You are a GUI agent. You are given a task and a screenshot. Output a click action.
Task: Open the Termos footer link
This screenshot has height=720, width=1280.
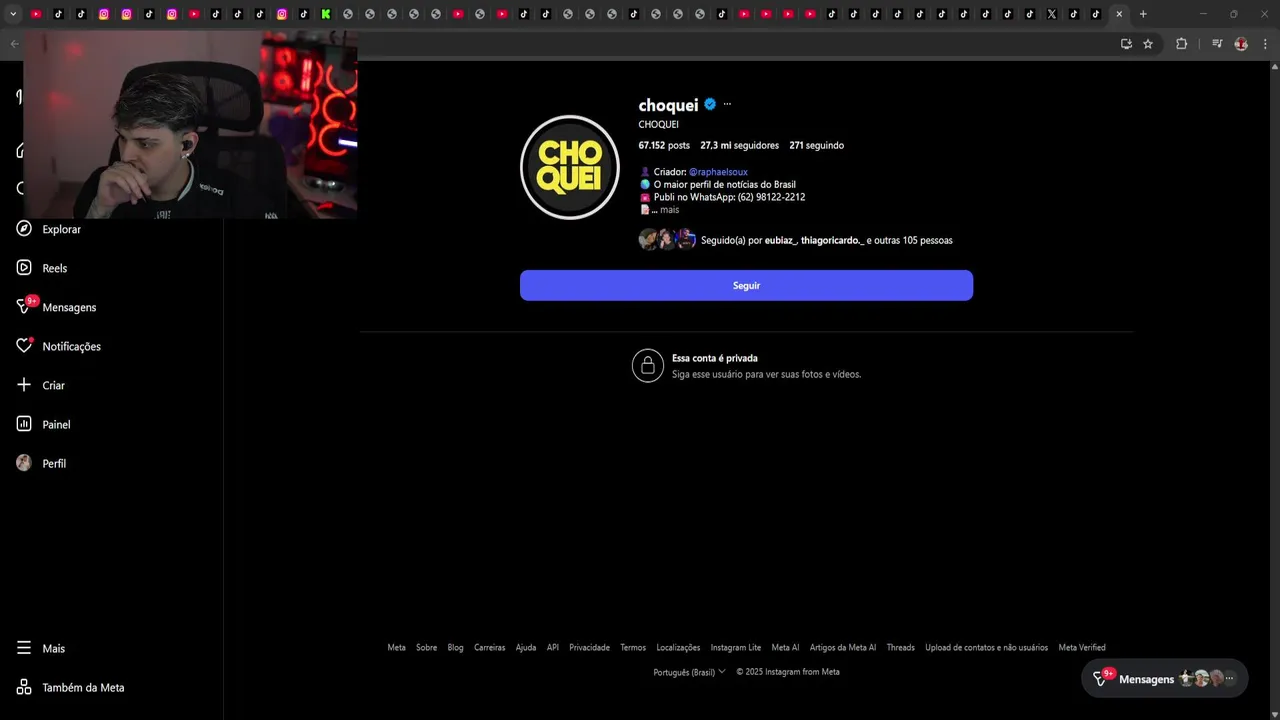pyautogui.click(x=633, y=647)
